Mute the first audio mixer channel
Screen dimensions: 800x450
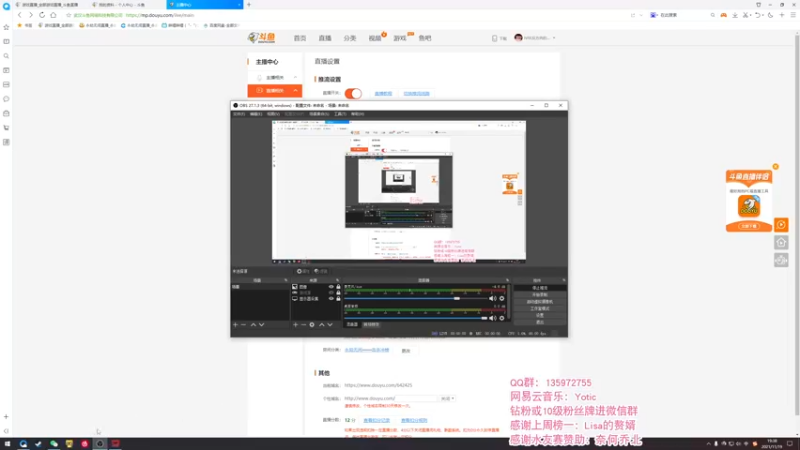point(492,298)
